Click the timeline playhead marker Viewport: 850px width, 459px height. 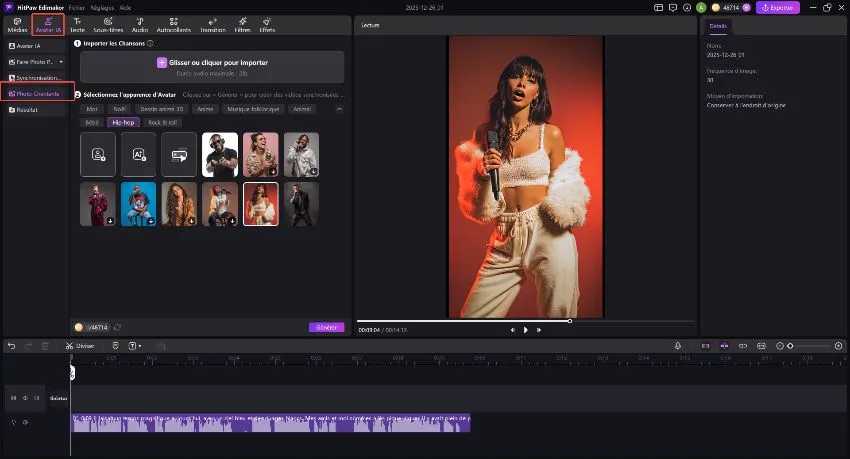pos(72,372)
